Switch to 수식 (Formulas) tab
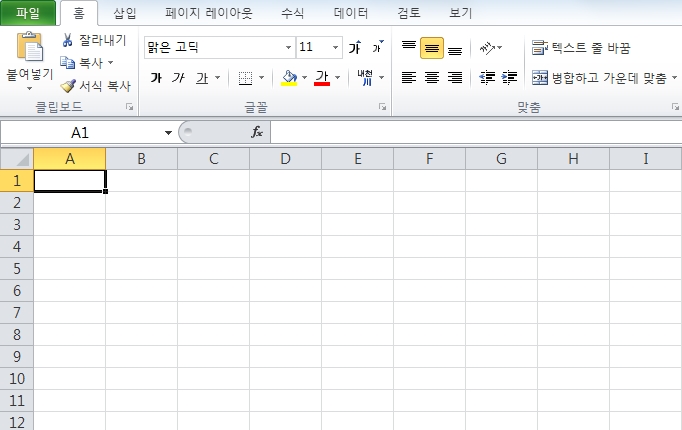The image size is (682, 430). [292, 13]
